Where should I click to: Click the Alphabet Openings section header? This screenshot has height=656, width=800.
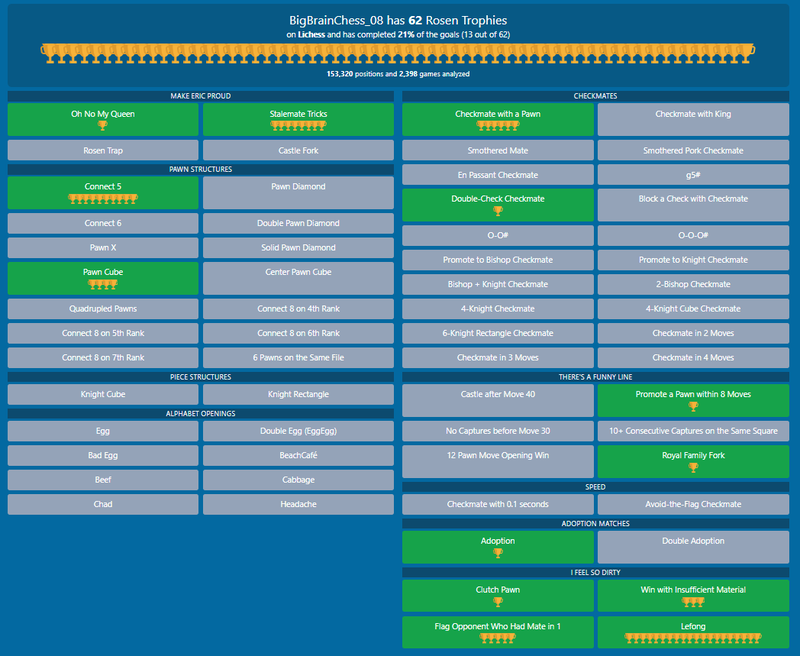click(x=200, y=413)
